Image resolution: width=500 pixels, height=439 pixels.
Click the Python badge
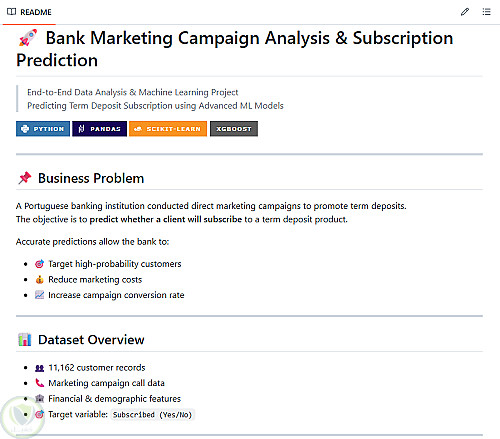[x=43, y=129]
